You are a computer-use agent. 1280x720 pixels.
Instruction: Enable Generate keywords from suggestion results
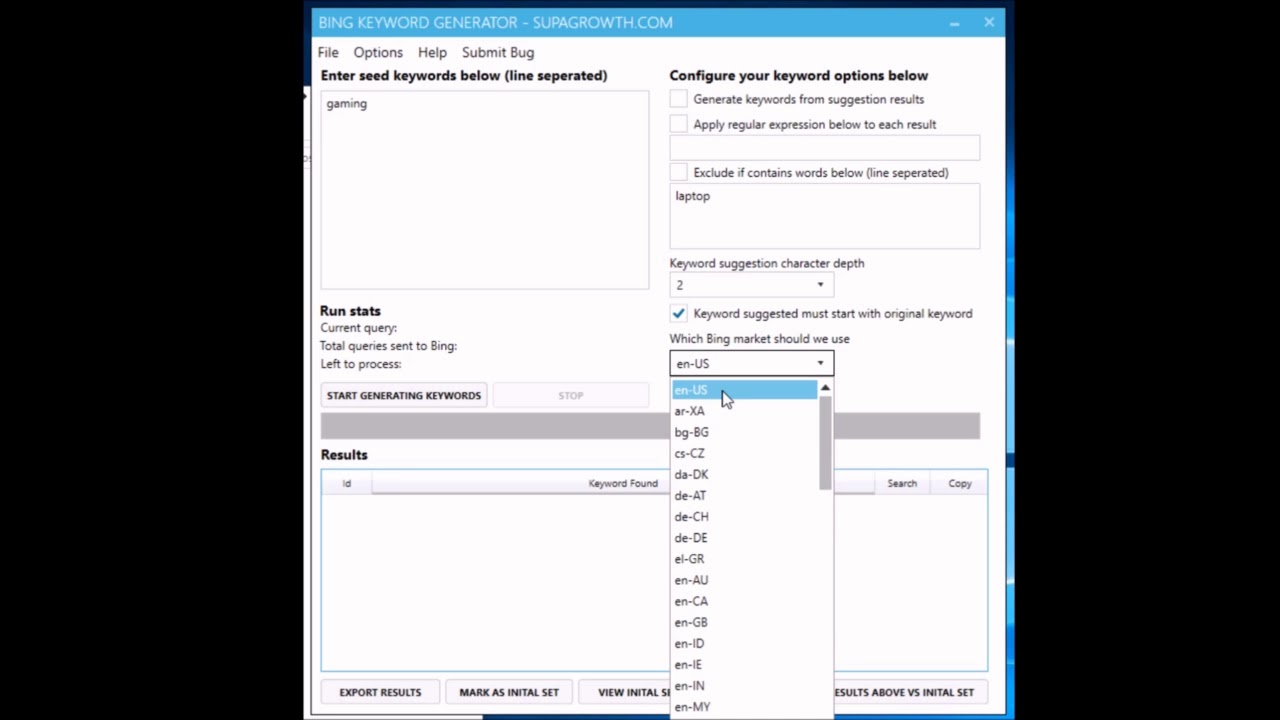tap(679, 99)
